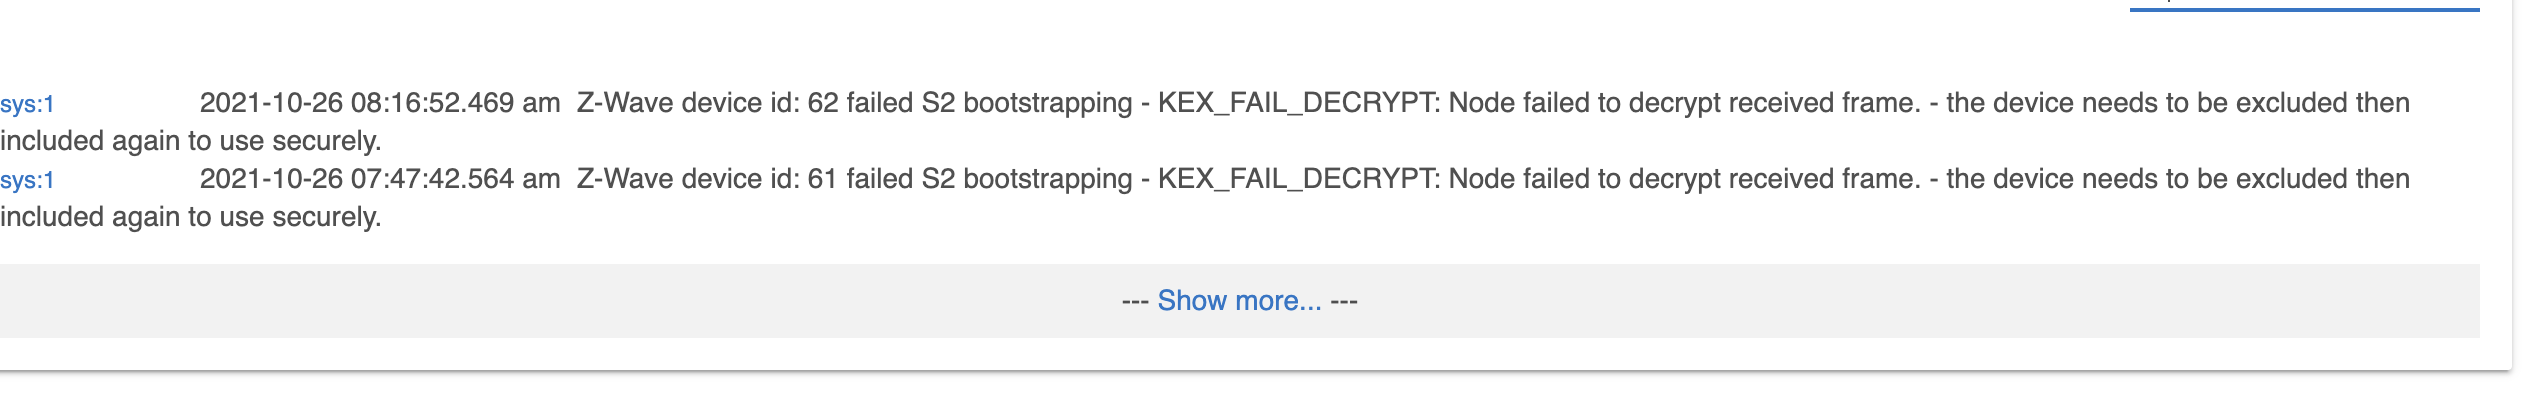This screenshot has width=2530, height=420.
Task: Click the 2021-10-26 08:16:52.469 am timestamp
Action: 379,103
